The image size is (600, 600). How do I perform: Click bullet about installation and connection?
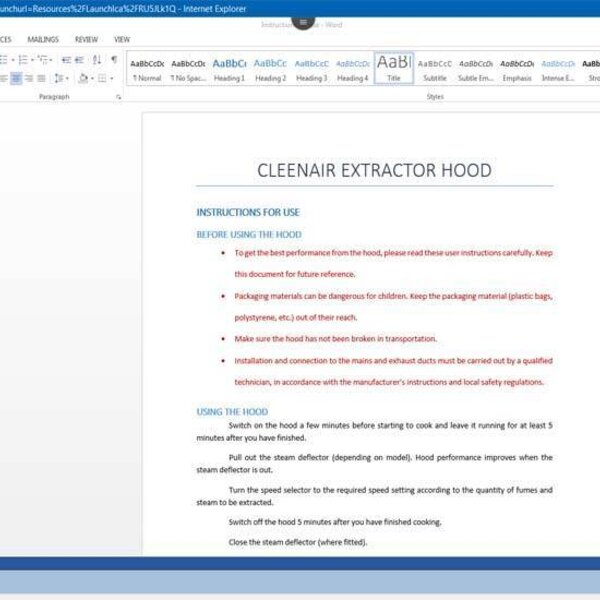tap(393, 372)
